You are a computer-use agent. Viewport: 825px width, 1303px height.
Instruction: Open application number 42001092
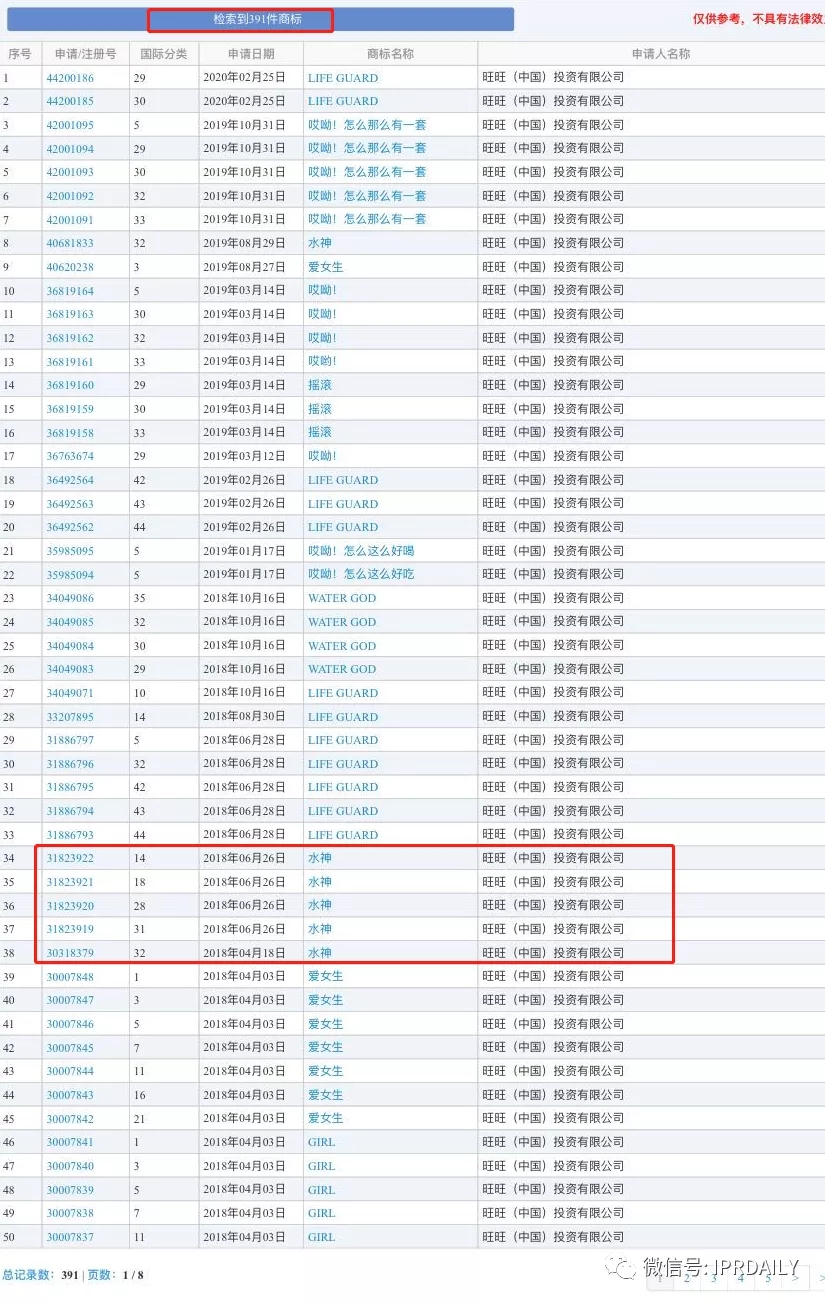coord(70,196)
